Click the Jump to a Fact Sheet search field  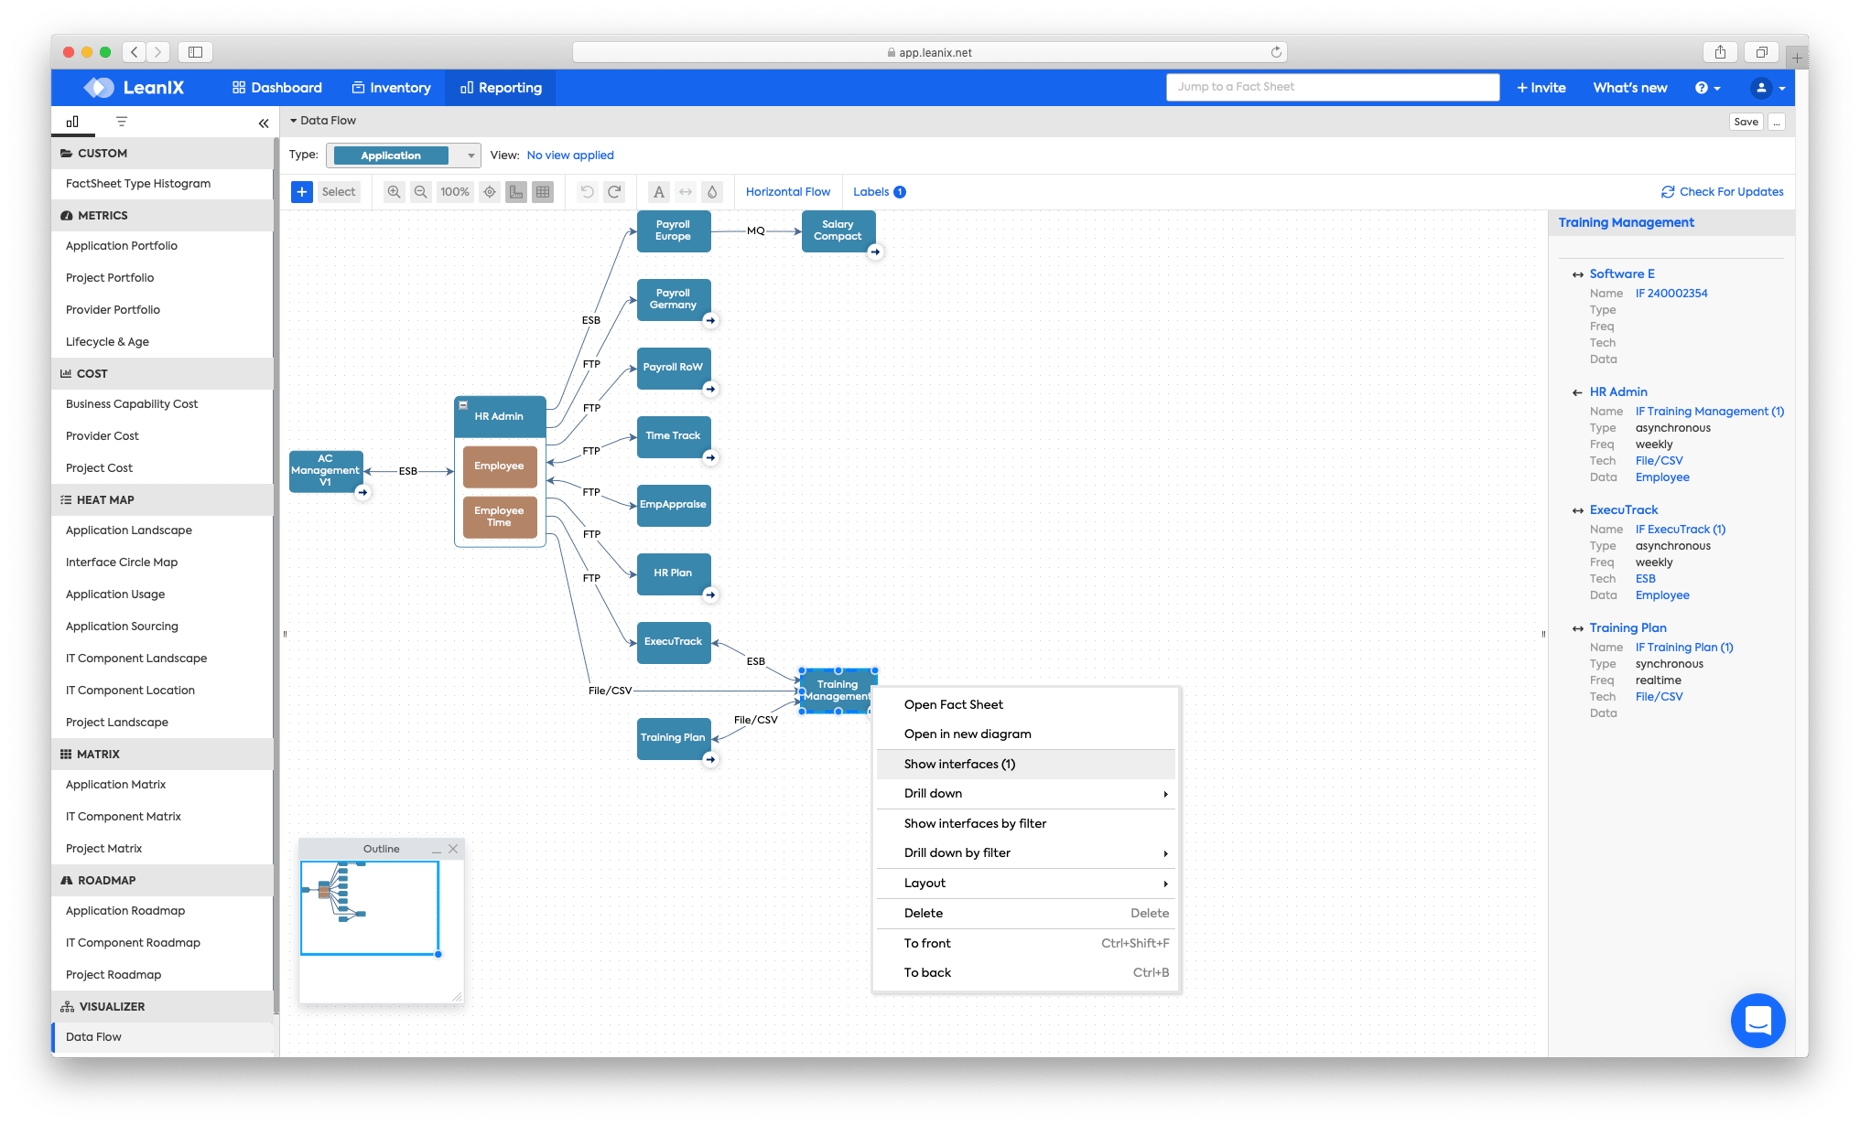[1332, 87]
